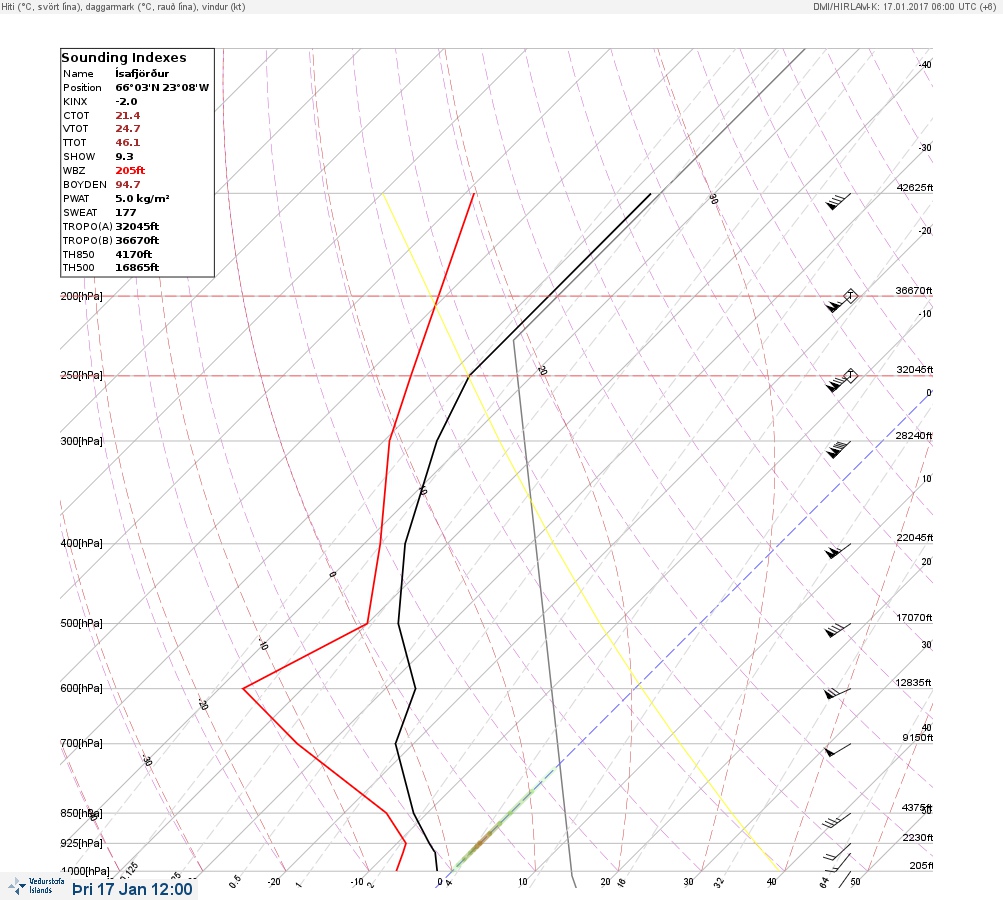Select the 400[hPa] pressure label
Image resolution: width=1003 pixels, height=900 pixels.
coord(81,543)
